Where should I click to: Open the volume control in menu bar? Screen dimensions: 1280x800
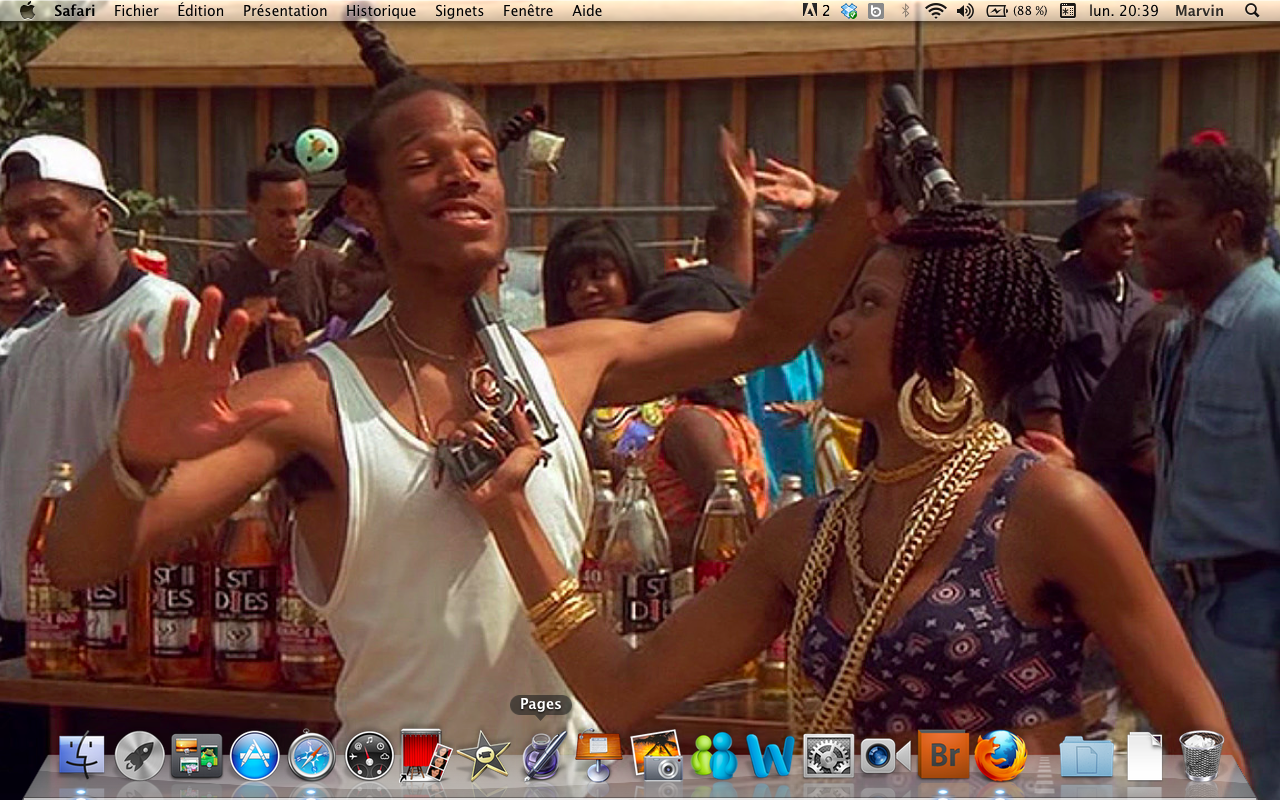965,10
